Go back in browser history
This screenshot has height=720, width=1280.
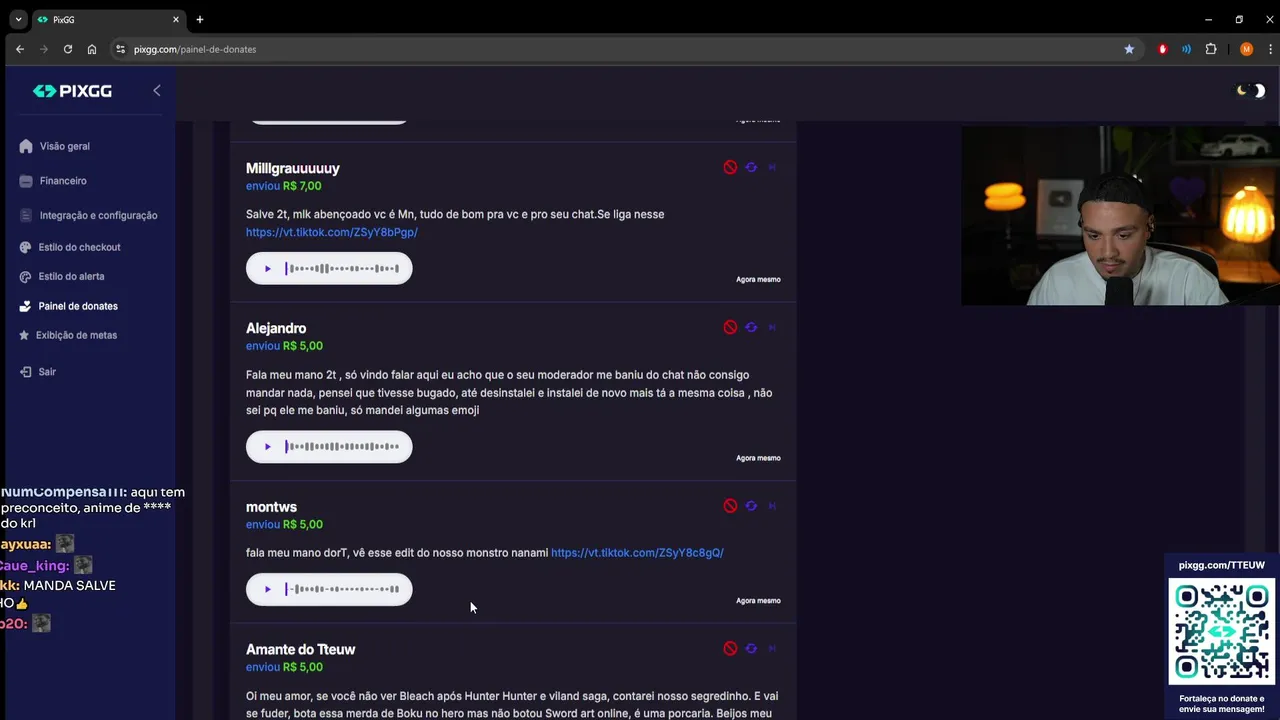20,49
